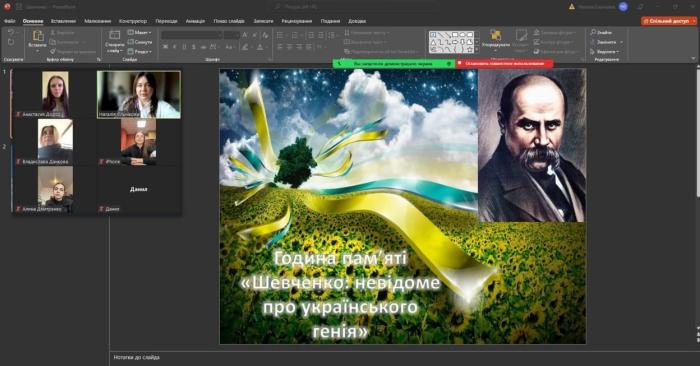
Task: Click the Bullets list icon
Action: coord(280,35)
